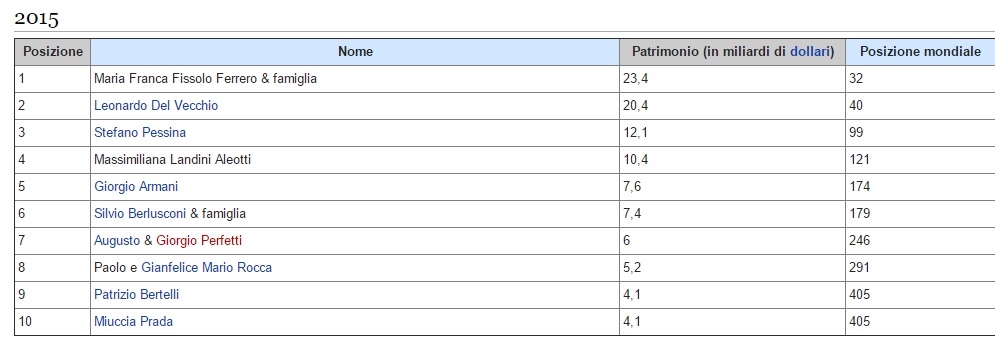Select the Nome column header

(x=355, y=52)
